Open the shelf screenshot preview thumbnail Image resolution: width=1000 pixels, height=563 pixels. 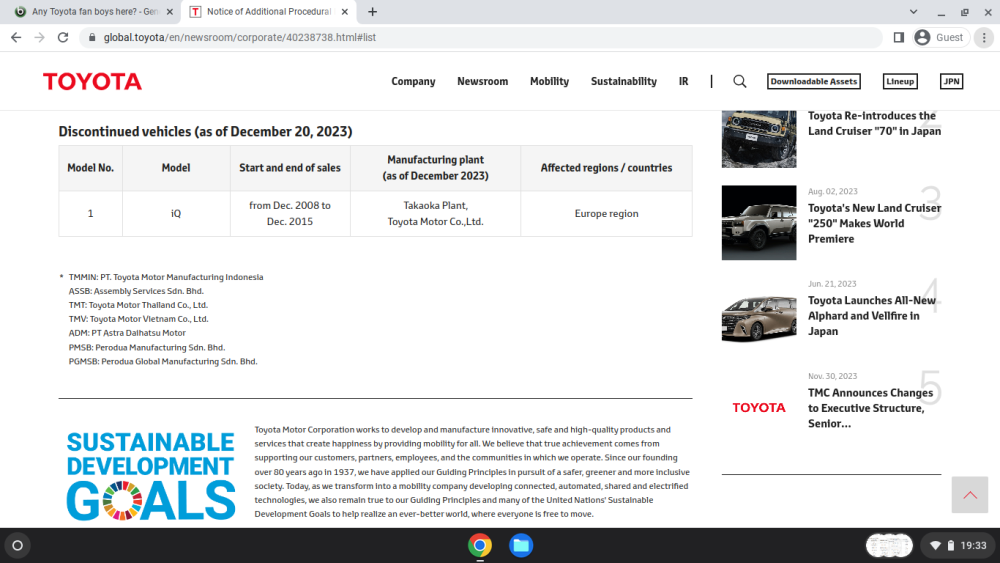[x=889, y=546]
